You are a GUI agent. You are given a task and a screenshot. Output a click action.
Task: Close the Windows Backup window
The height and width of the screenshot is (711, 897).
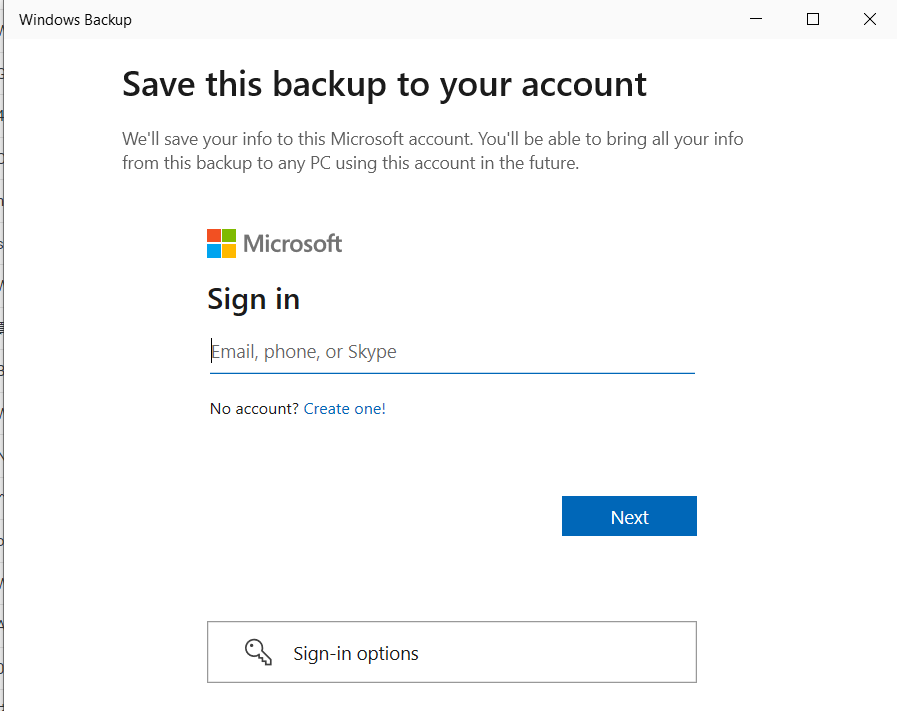coord(870,19)
